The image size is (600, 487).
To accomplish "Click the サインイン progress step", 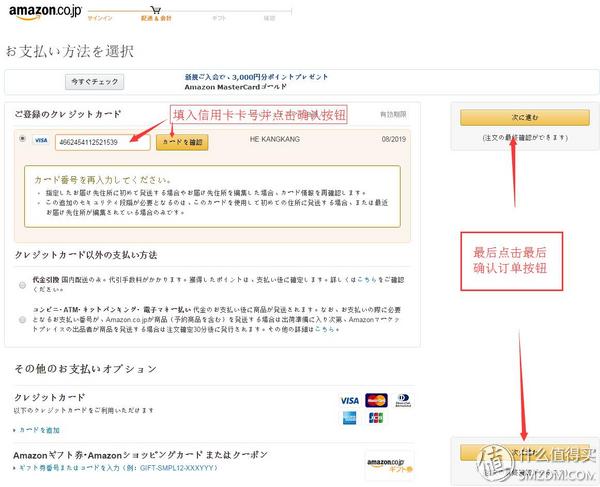I will tap(100, 18).
